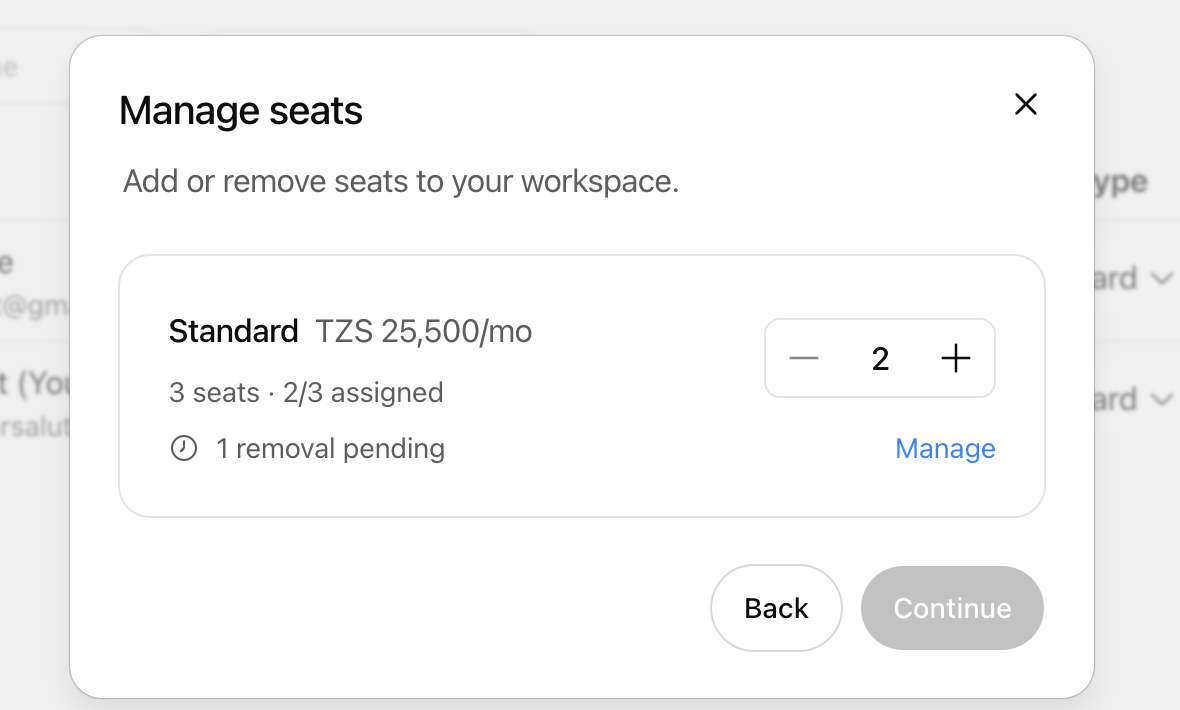Decrease seat count with minus icon
This screenshot has width=1180, height=710.
[804, 358]
